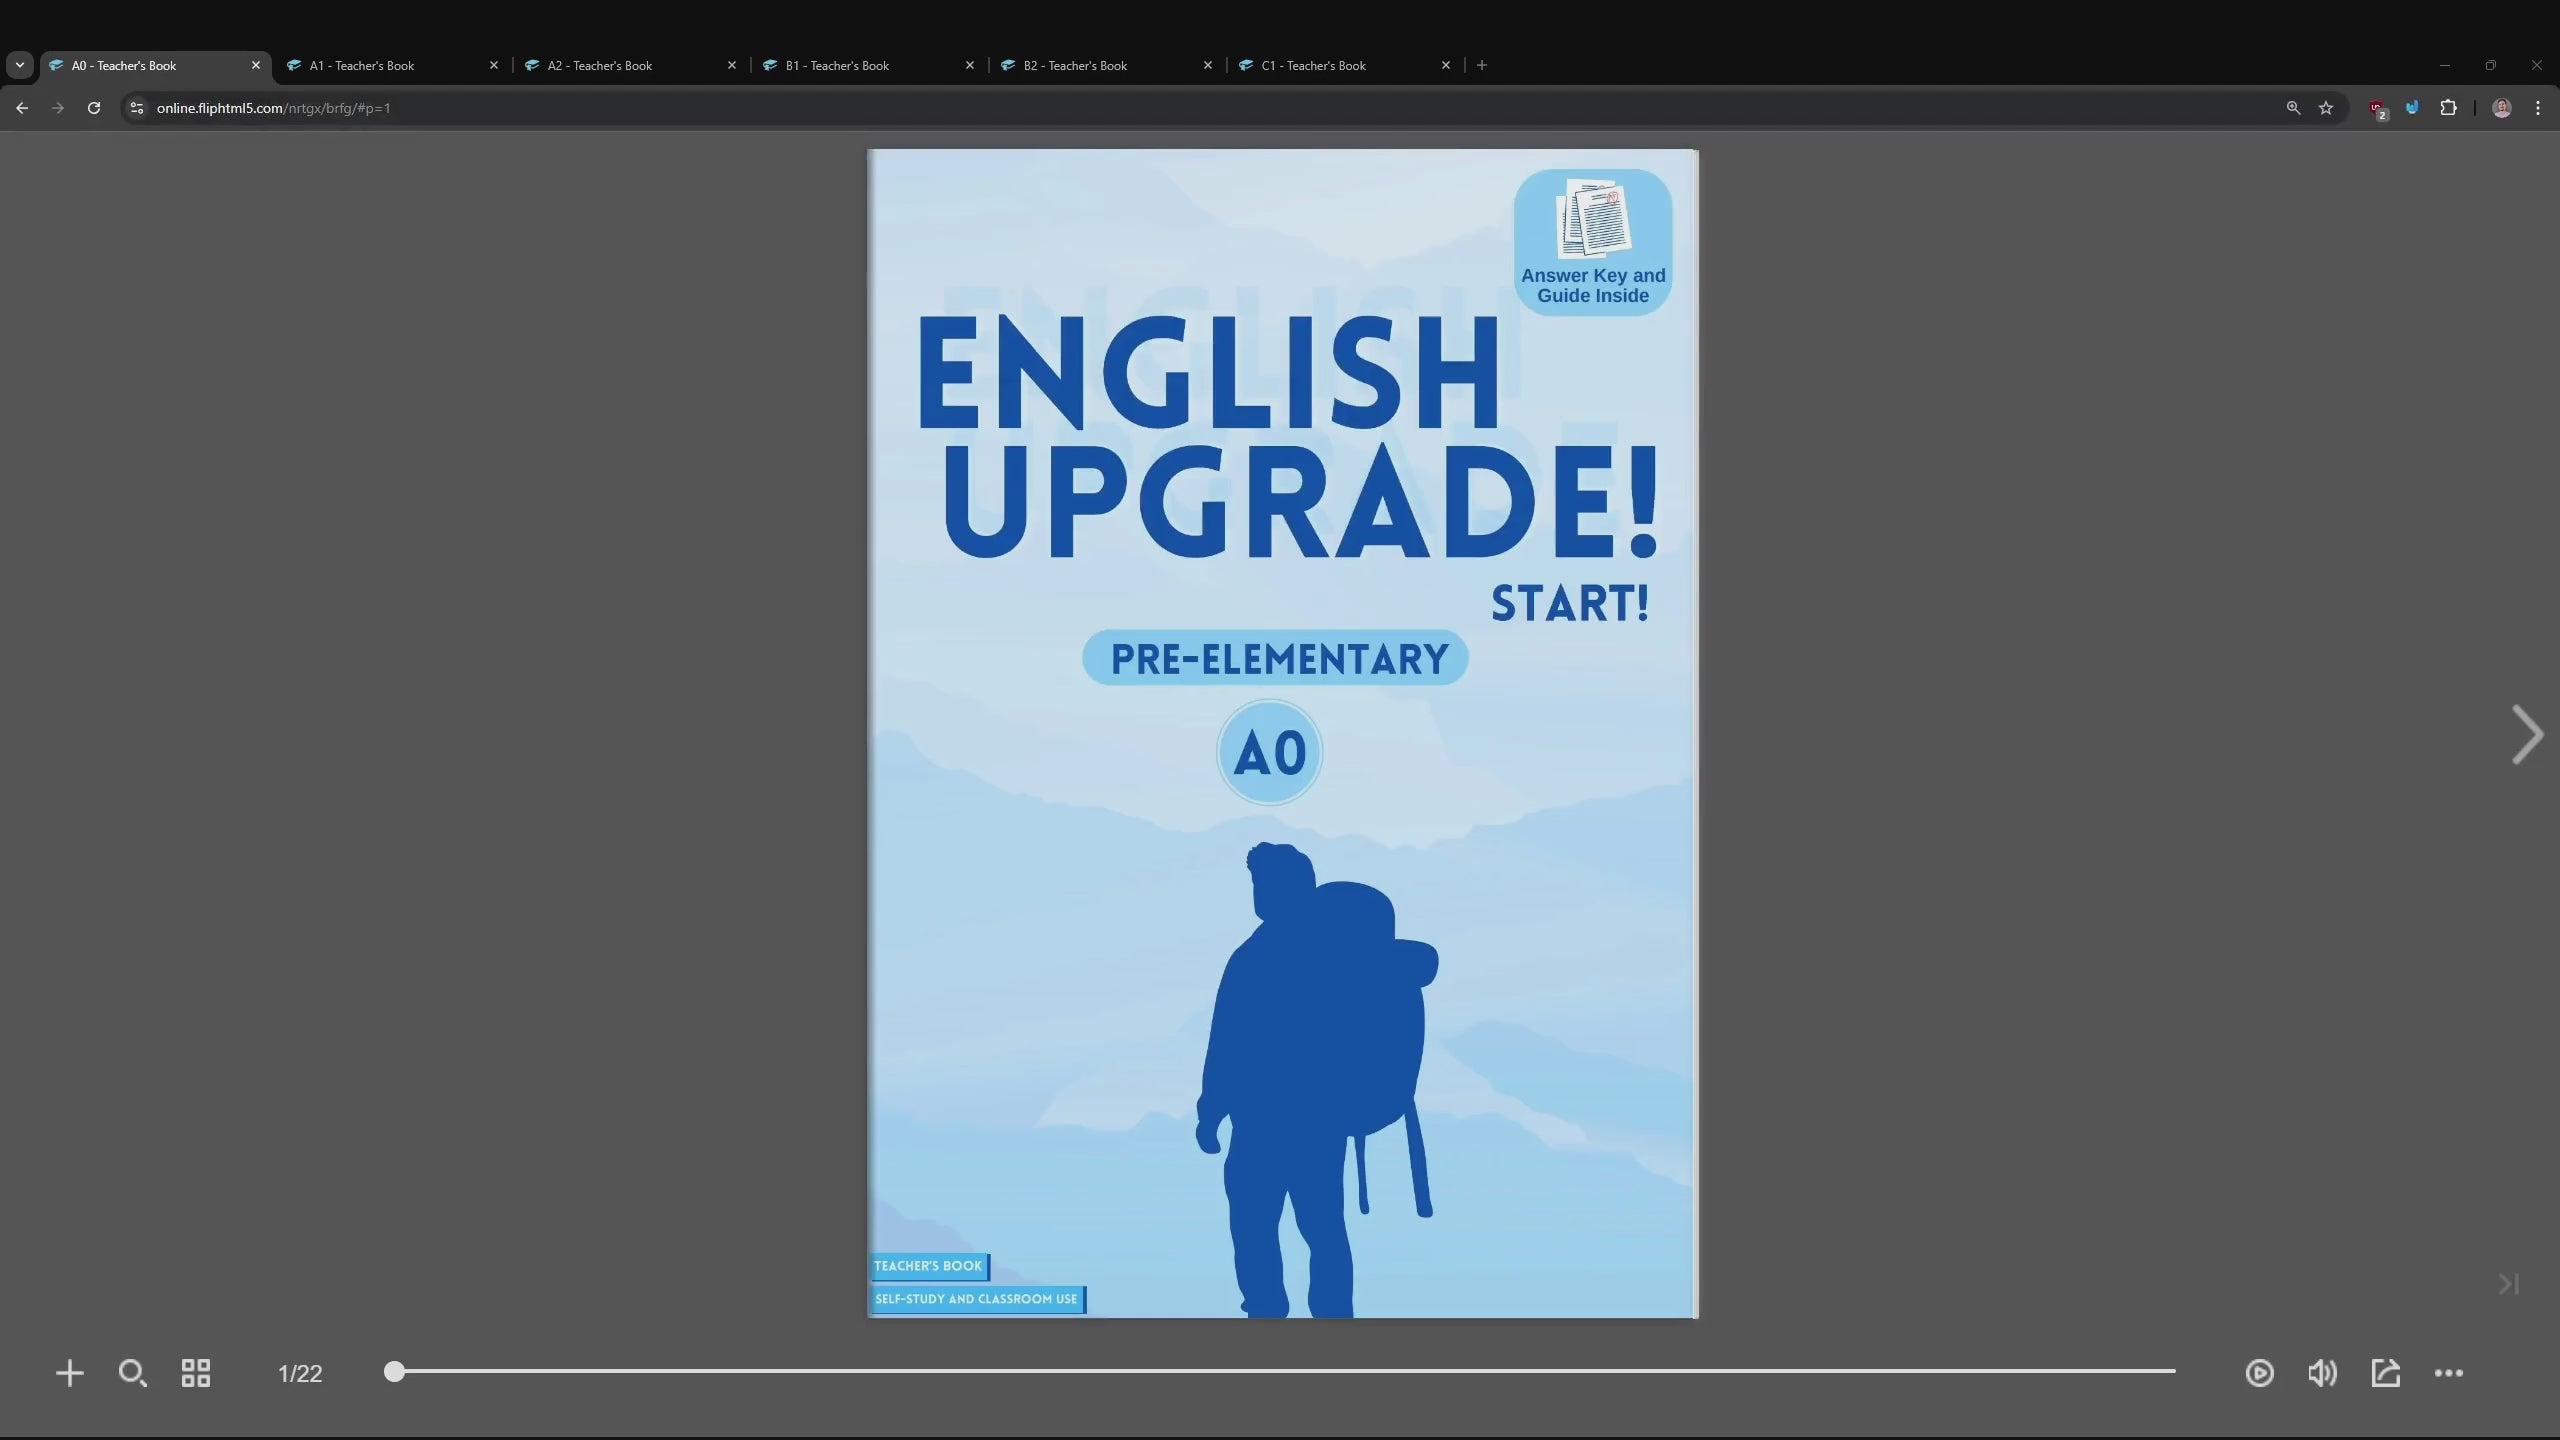Click the A0 level circle

pyautogui.click(x=1270, y=753)
